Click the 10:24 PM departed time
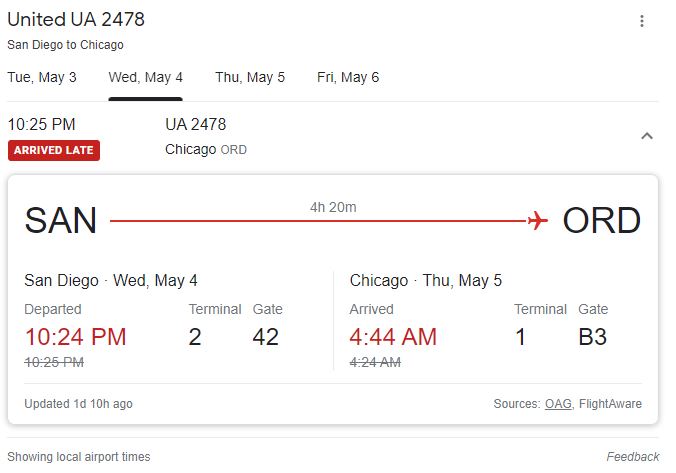Image resolution: width=676 pixels, height=473 pixels. [x=75, y=337]
